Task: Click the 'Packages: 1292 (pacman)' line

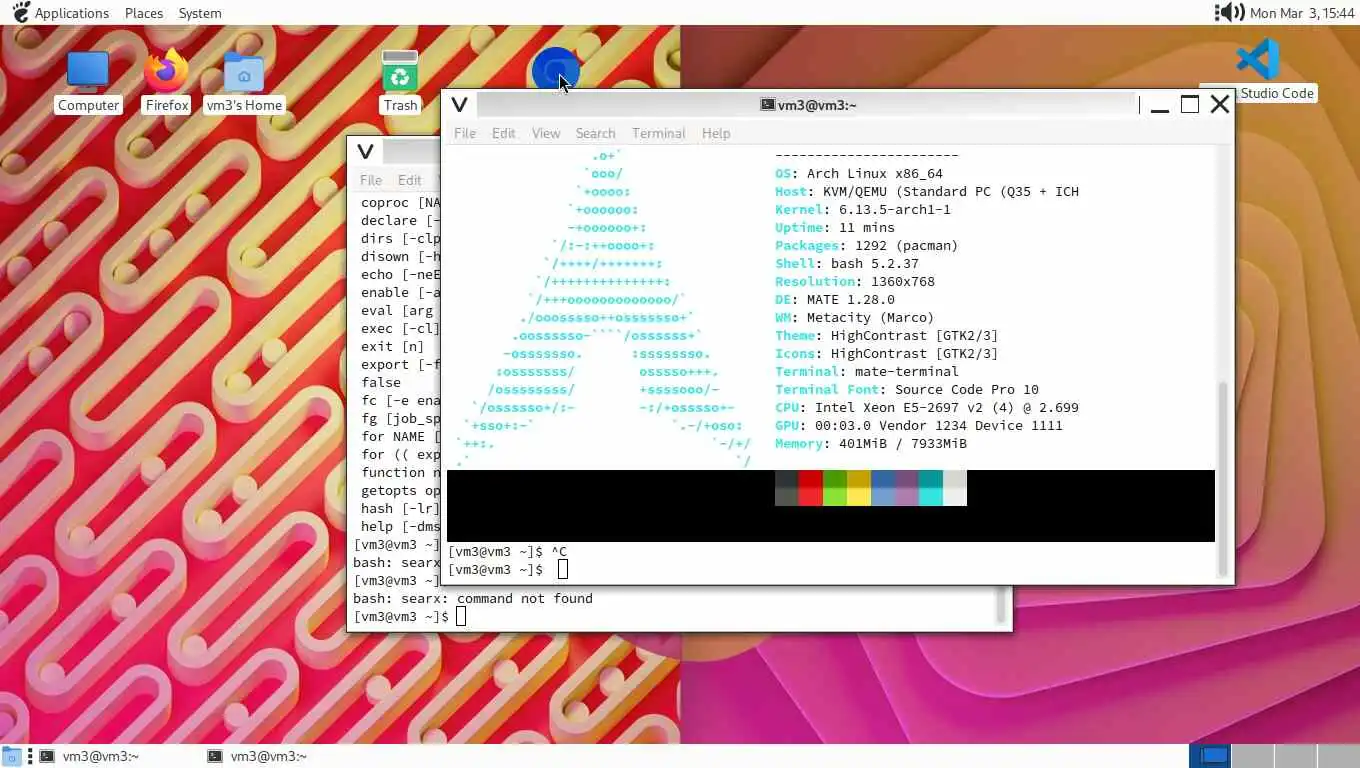Action: (867, 245)
